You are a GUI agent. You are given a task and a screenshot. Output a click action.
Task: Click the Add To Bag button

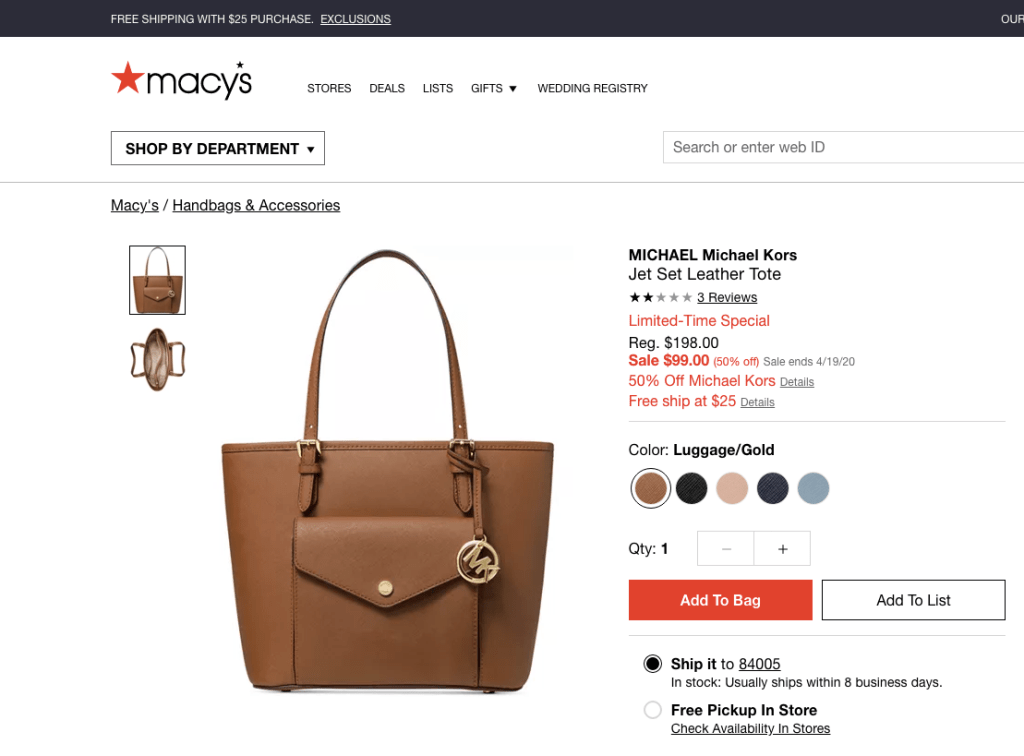(720, 600)
